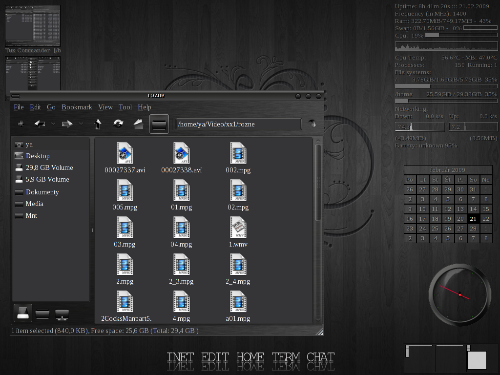Viewport: 500px width, 375px height.
Task: Toggle the computer view button toolbar icon
Action: [x=159, y=124]
